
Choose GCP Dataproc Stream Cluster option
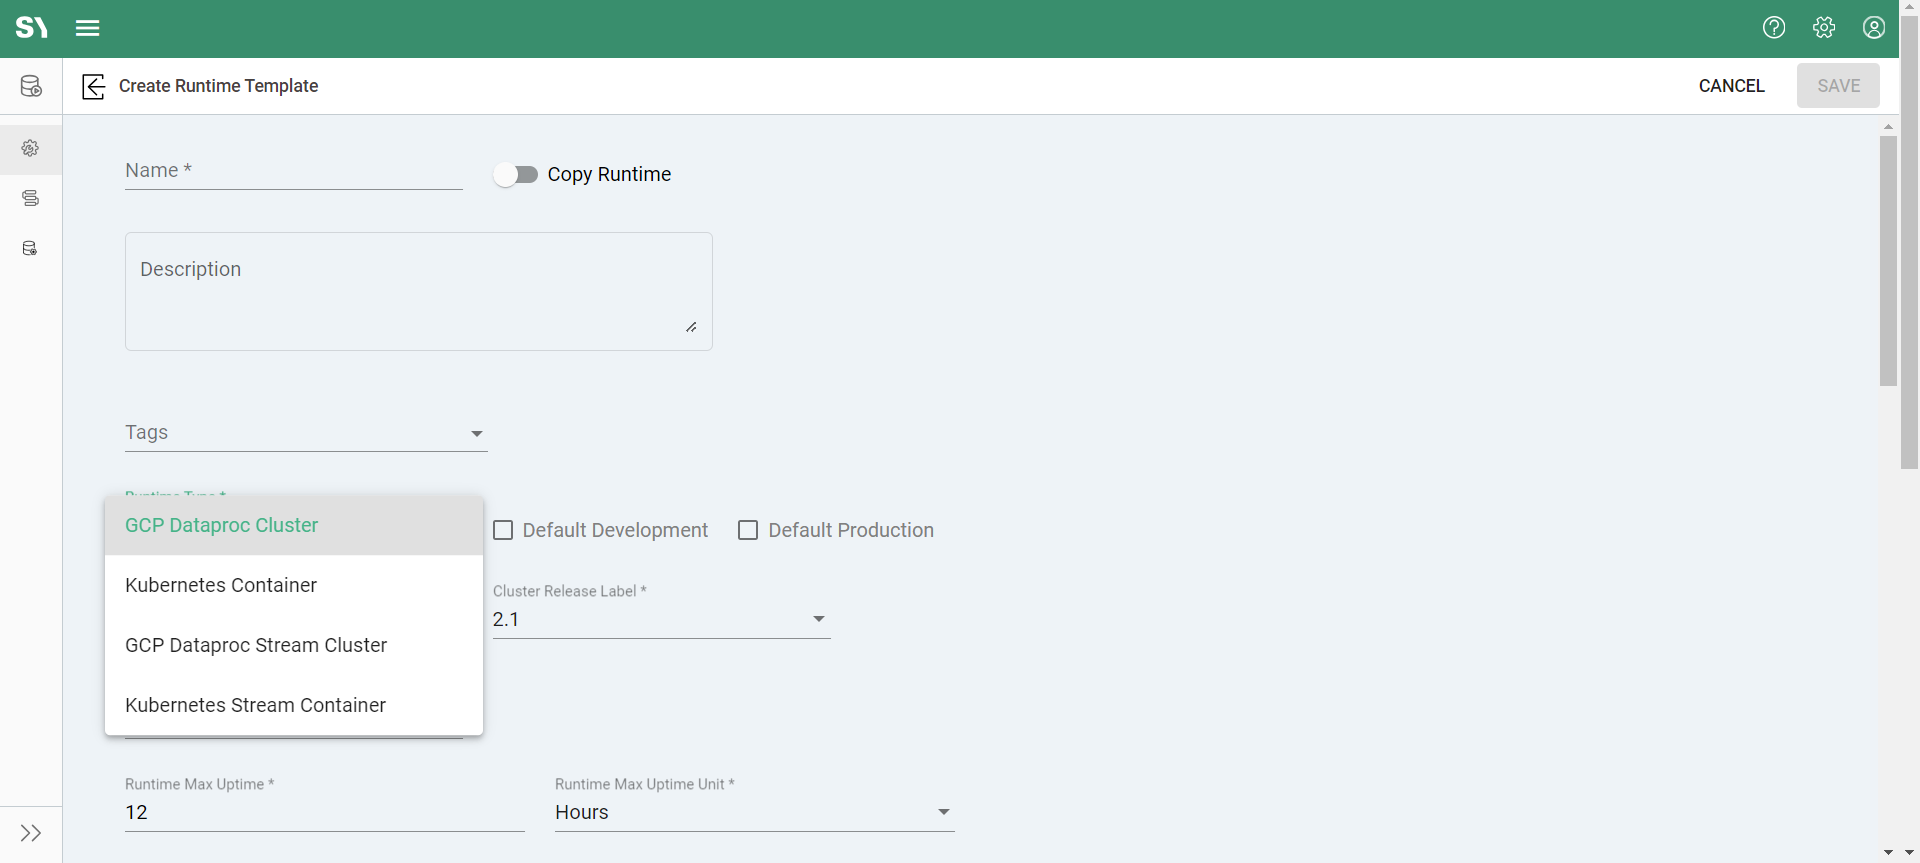(256, 645)
